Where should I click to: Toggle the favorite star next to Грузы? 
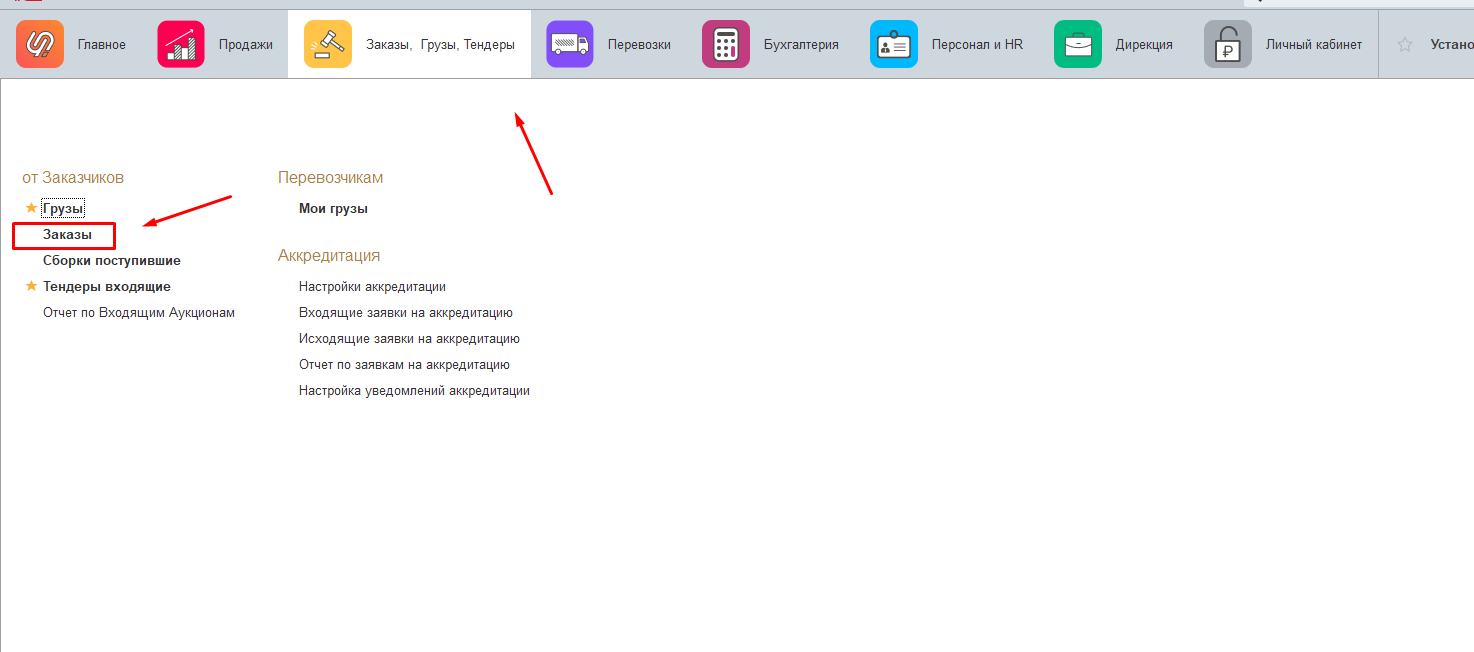click(31, 208)
